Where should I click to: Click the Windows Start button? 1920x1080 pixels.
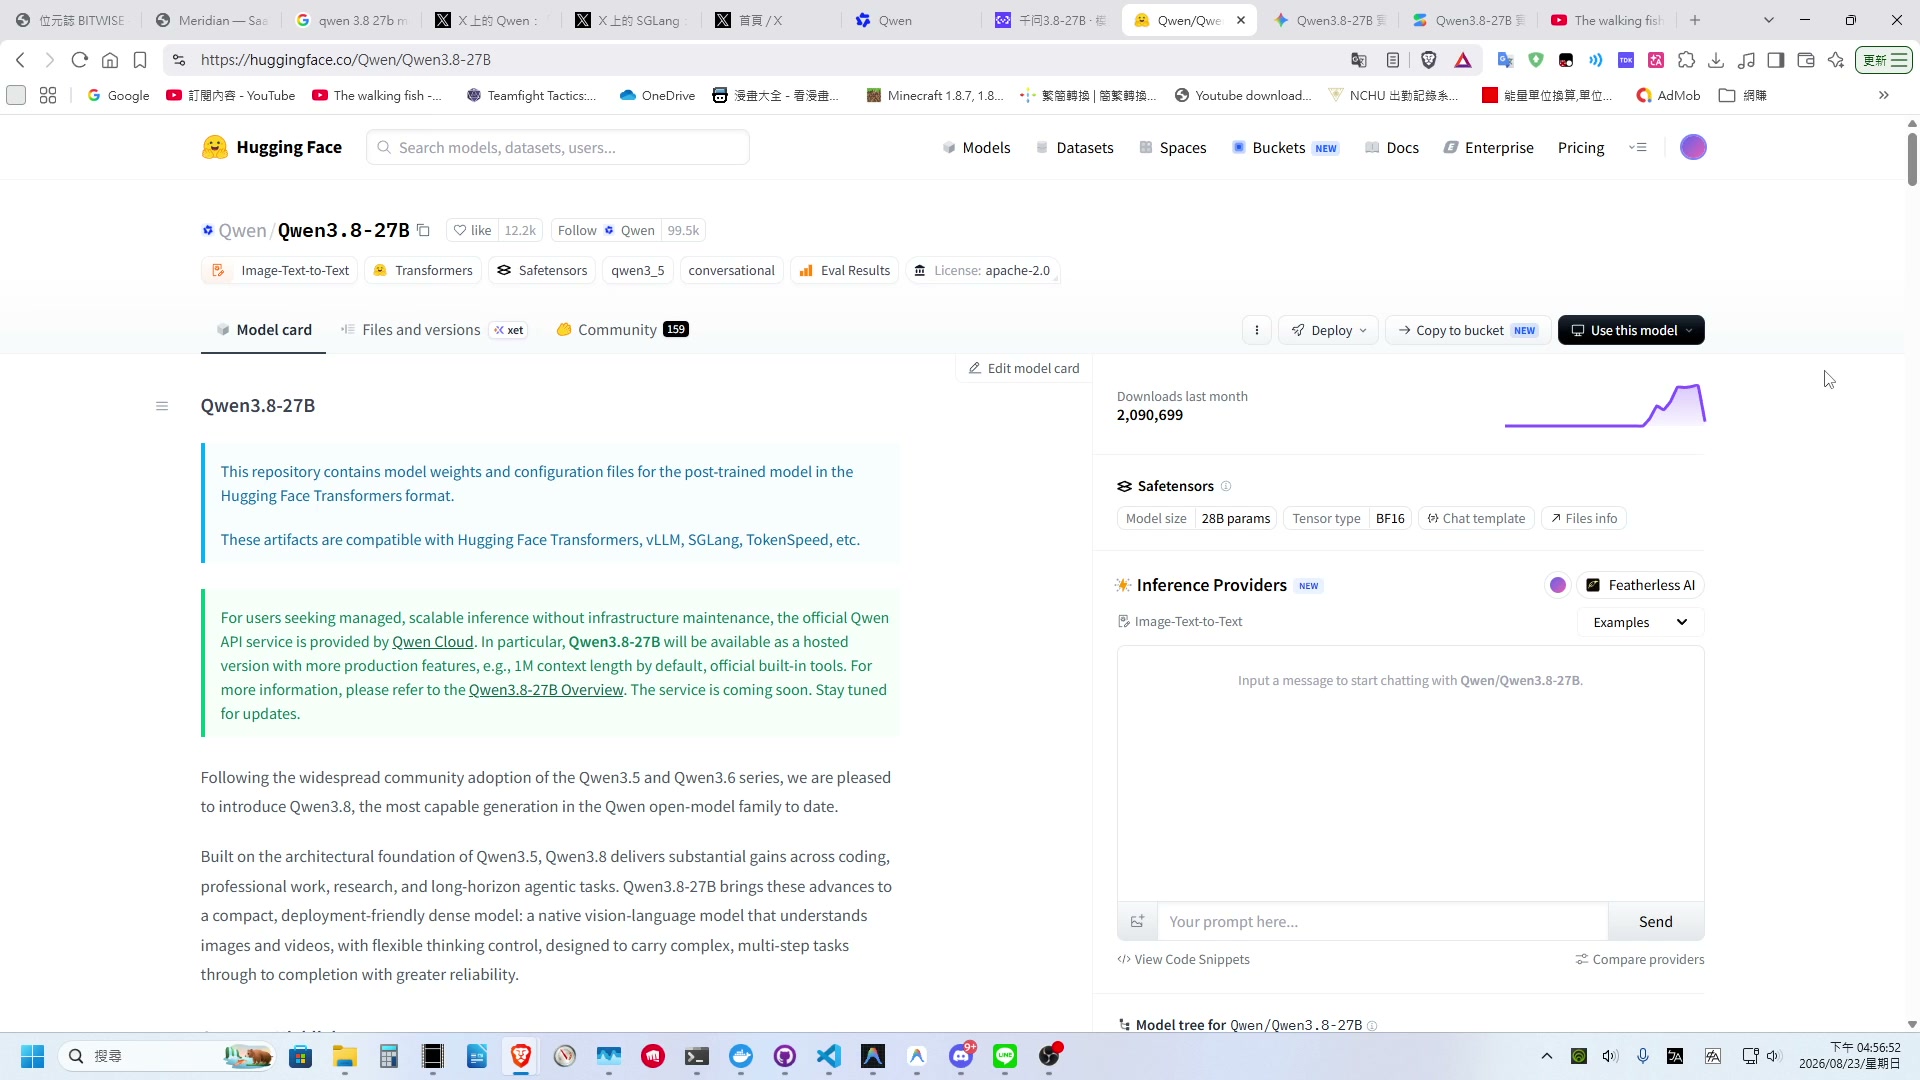point(32,1056)
